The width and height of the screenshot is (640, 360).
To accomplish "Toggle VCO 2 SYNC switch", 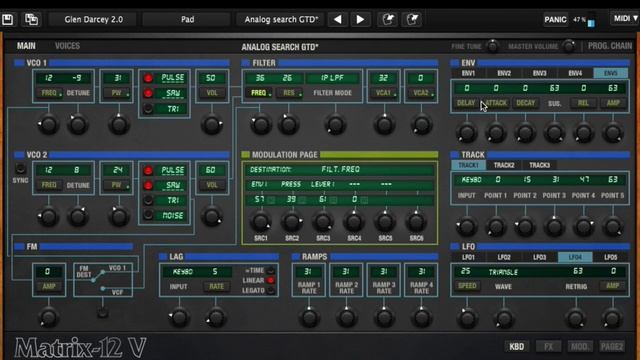I will click(x=20, y=168).
